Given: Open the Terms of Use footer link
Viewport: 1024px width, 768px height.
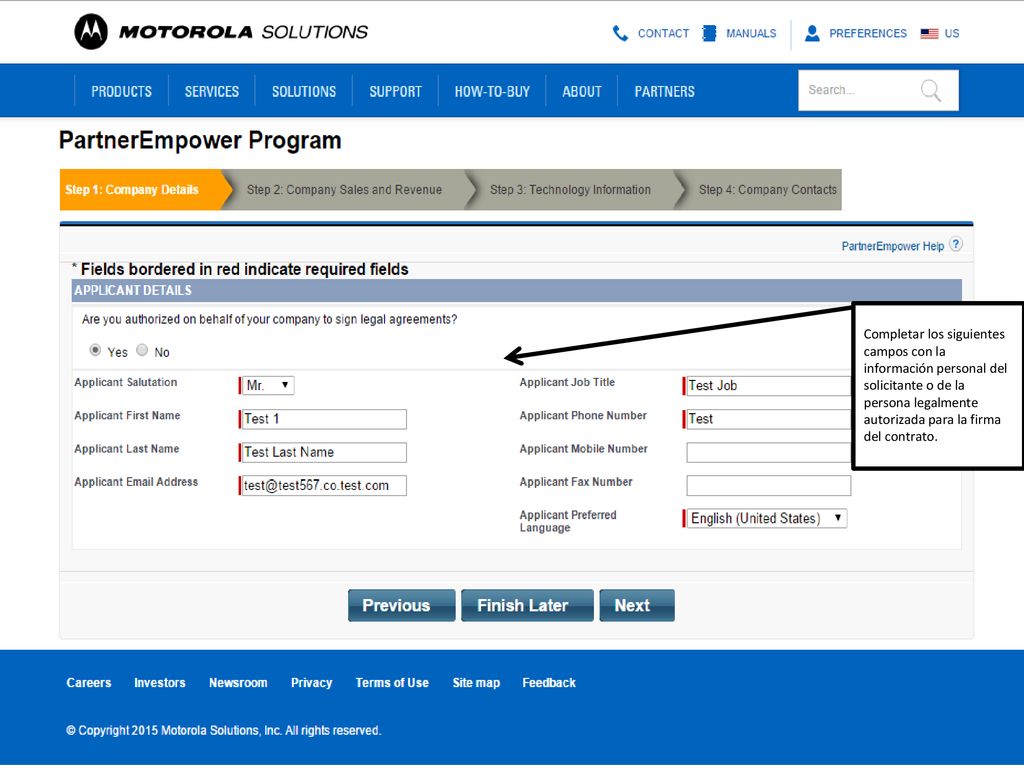Looking at the screenshot, I should (392, 682).
